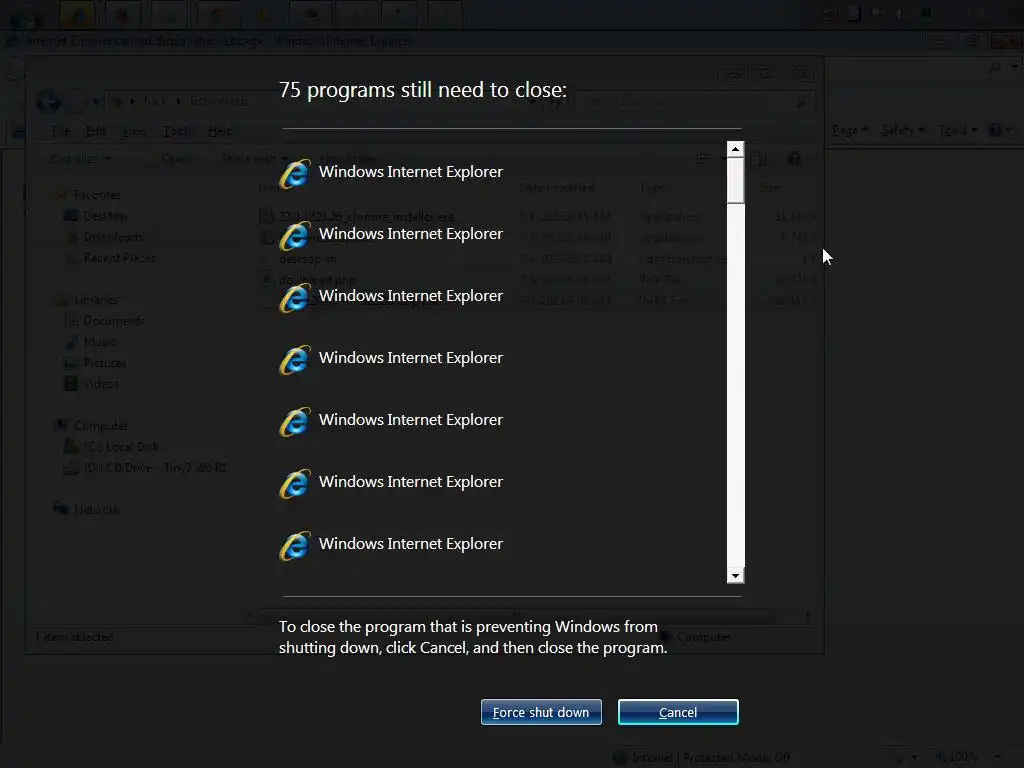Click the Explorer search field

point(695,101)
